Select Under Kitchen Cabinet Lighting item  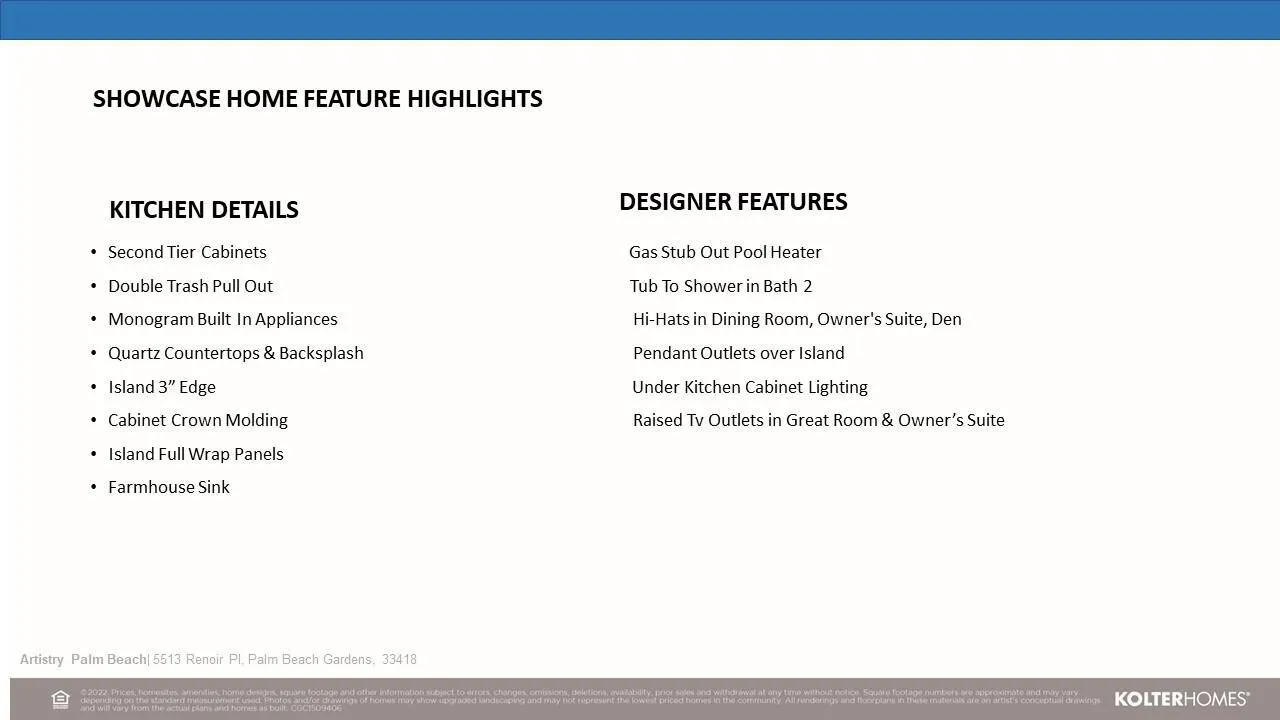(x=749, y=387)
